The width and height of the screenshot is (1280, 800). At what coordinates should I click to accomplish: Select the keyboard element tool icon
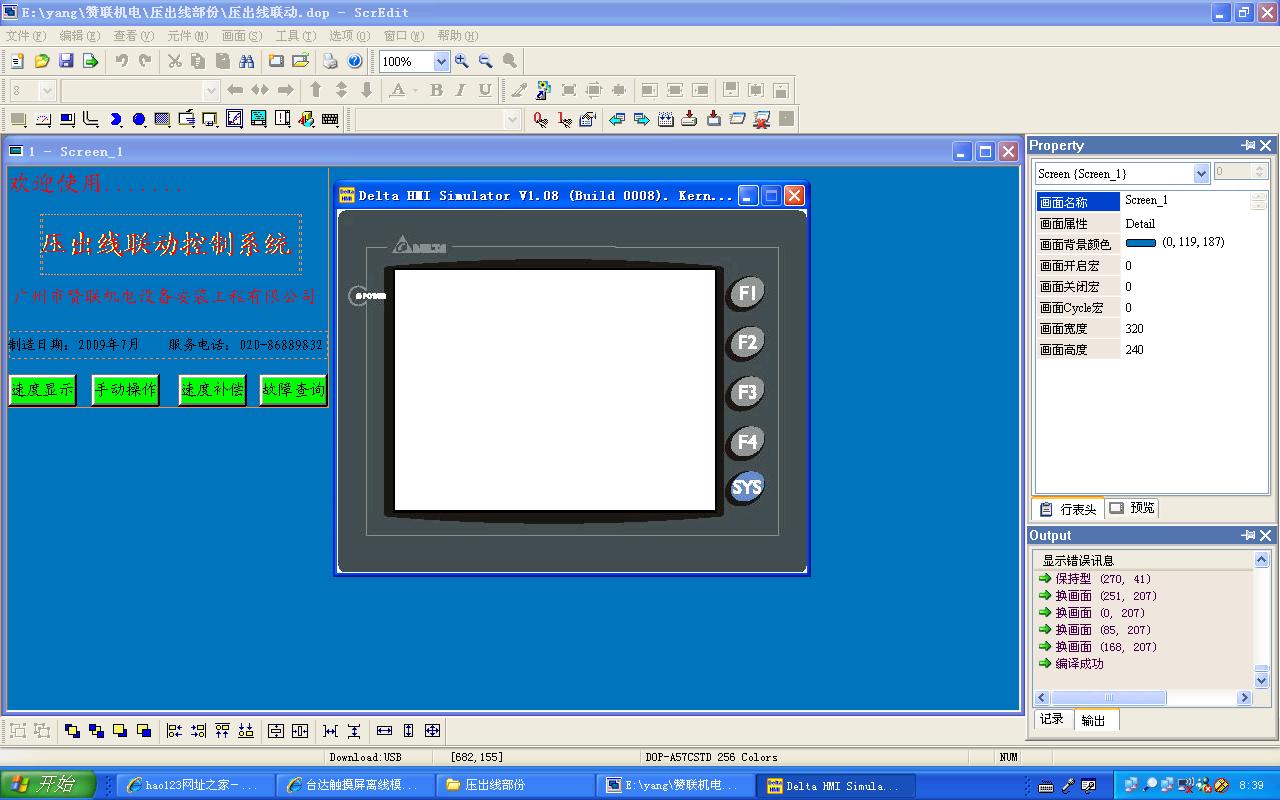pyautogui.click(x=330, y=120)
